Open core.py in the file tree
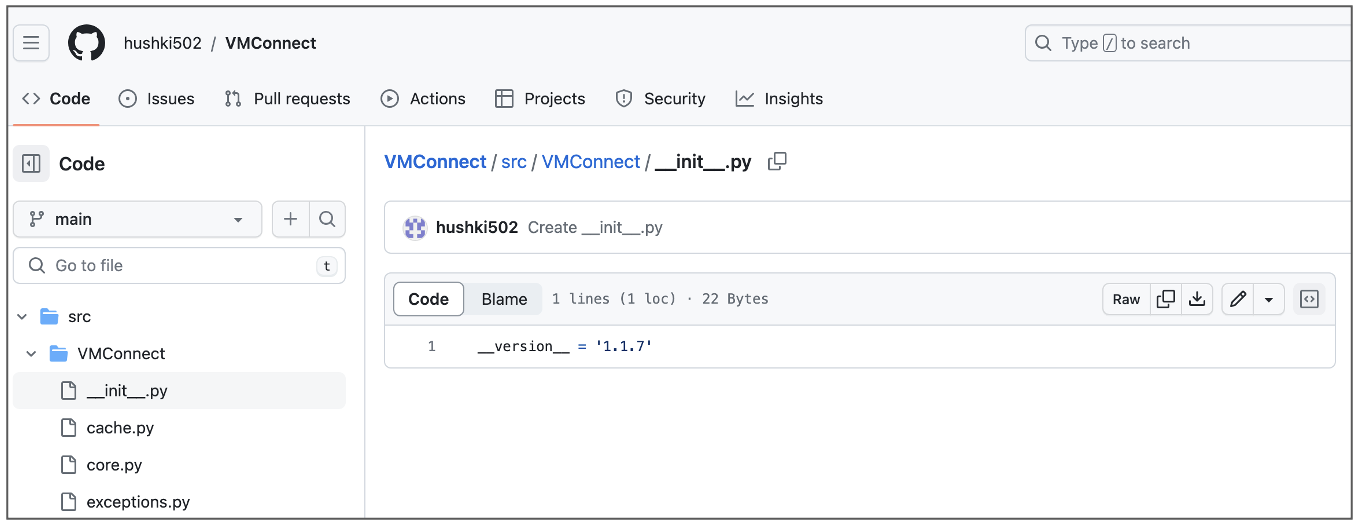Viewport: 1360px width, 526px height. [114, 465]
